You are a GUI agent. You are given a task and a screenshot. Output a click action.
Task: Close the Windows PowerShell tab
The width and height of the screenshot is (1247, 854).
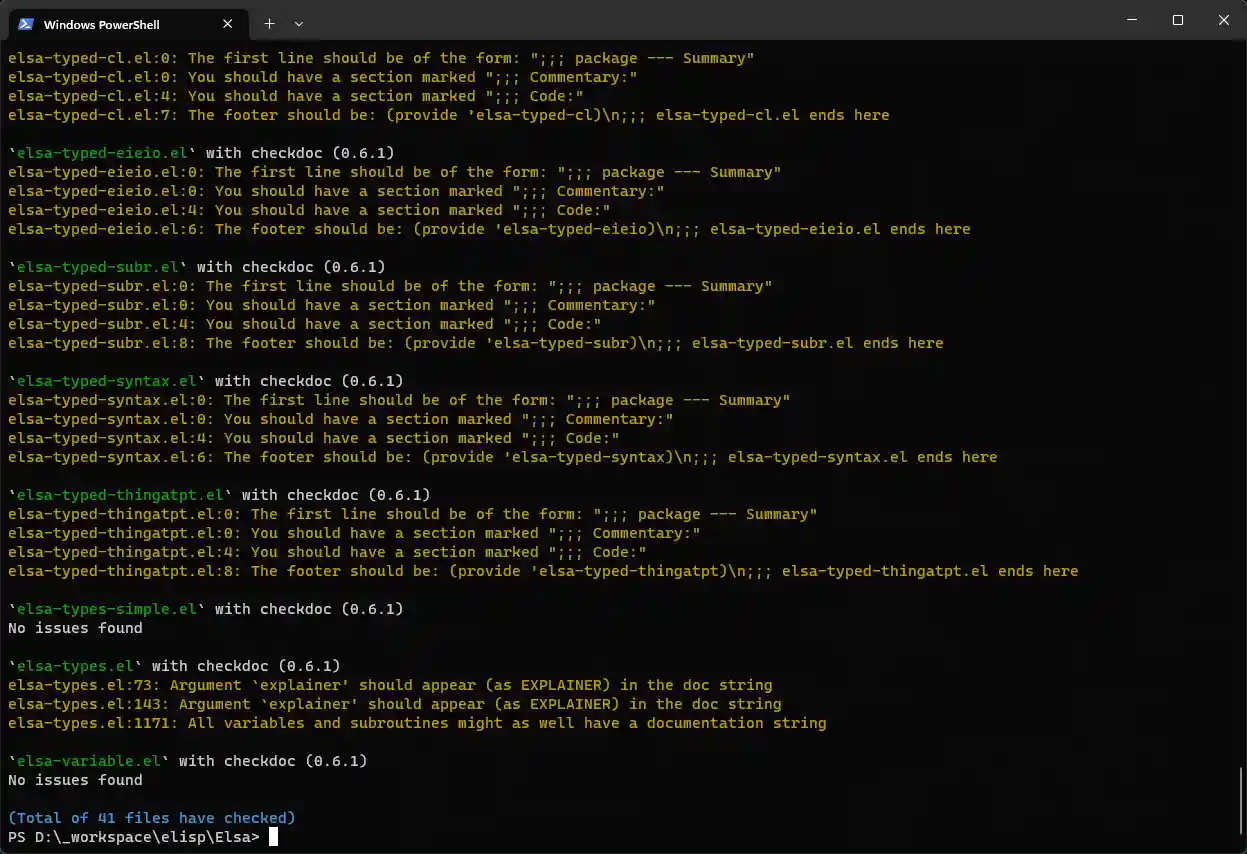[228, 24]
